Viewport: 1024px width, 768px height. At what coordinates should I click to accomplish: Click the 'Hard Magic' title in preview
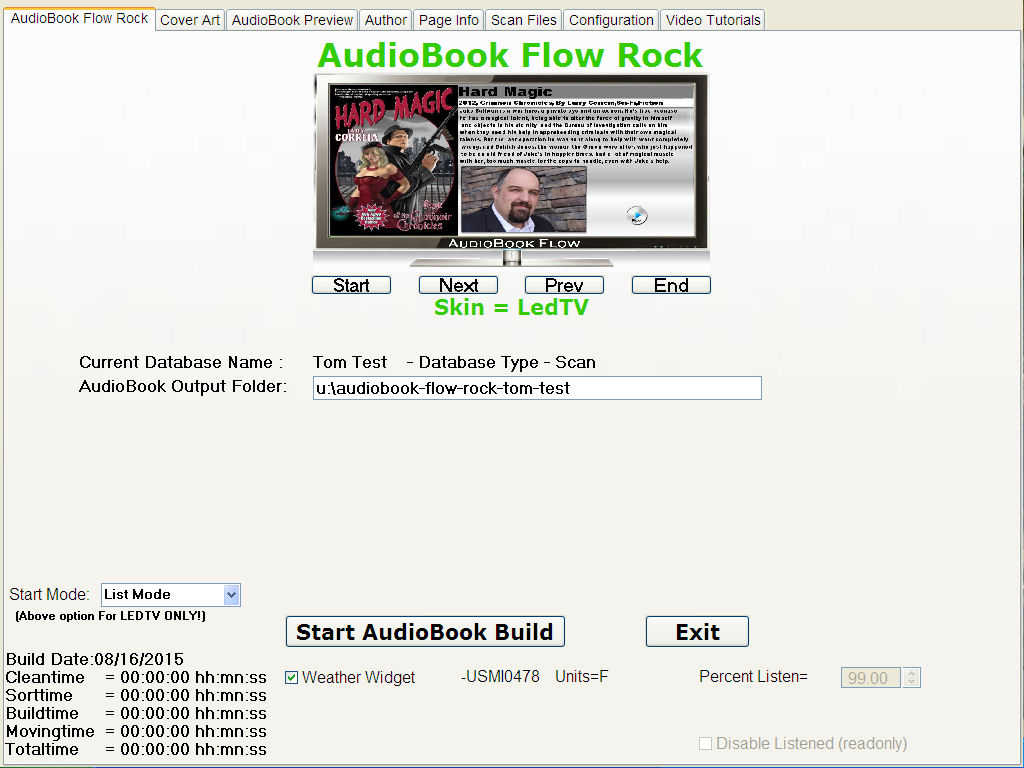tap(505, 91)
